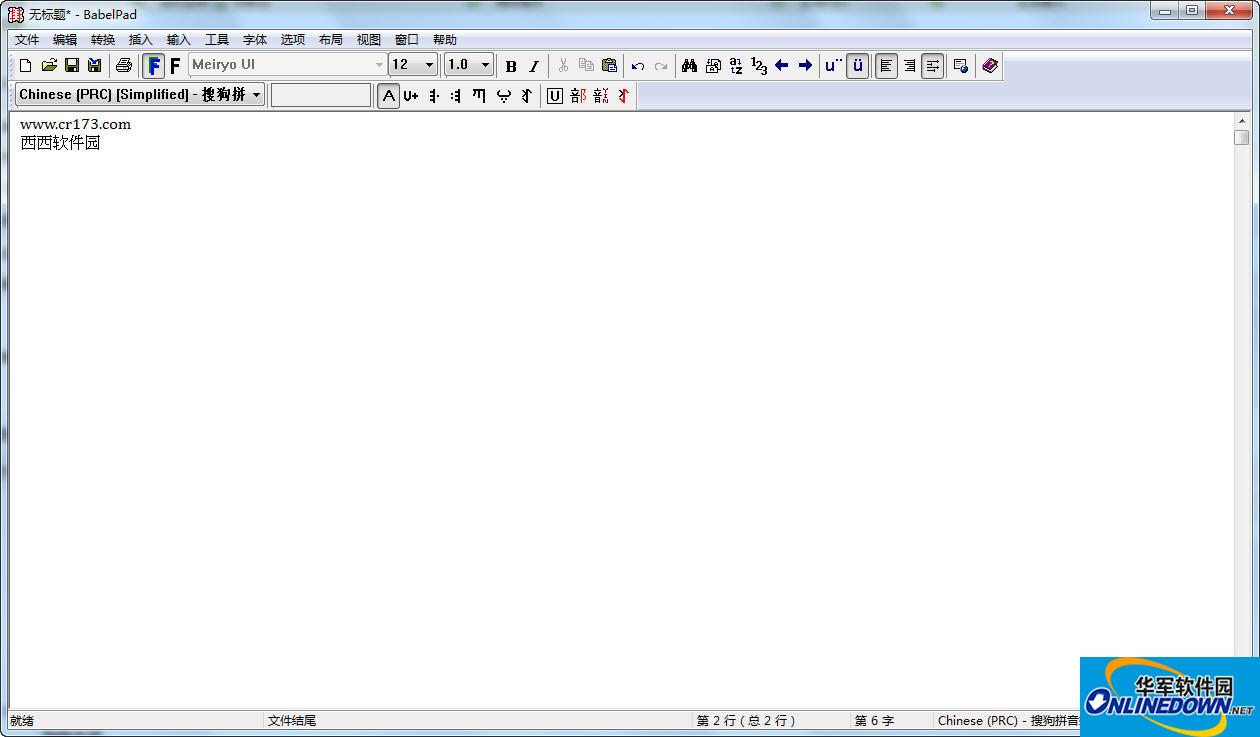Screen dimensions: 1260x737
Task: Open the 文件 menu
Action: click(27, 40)
